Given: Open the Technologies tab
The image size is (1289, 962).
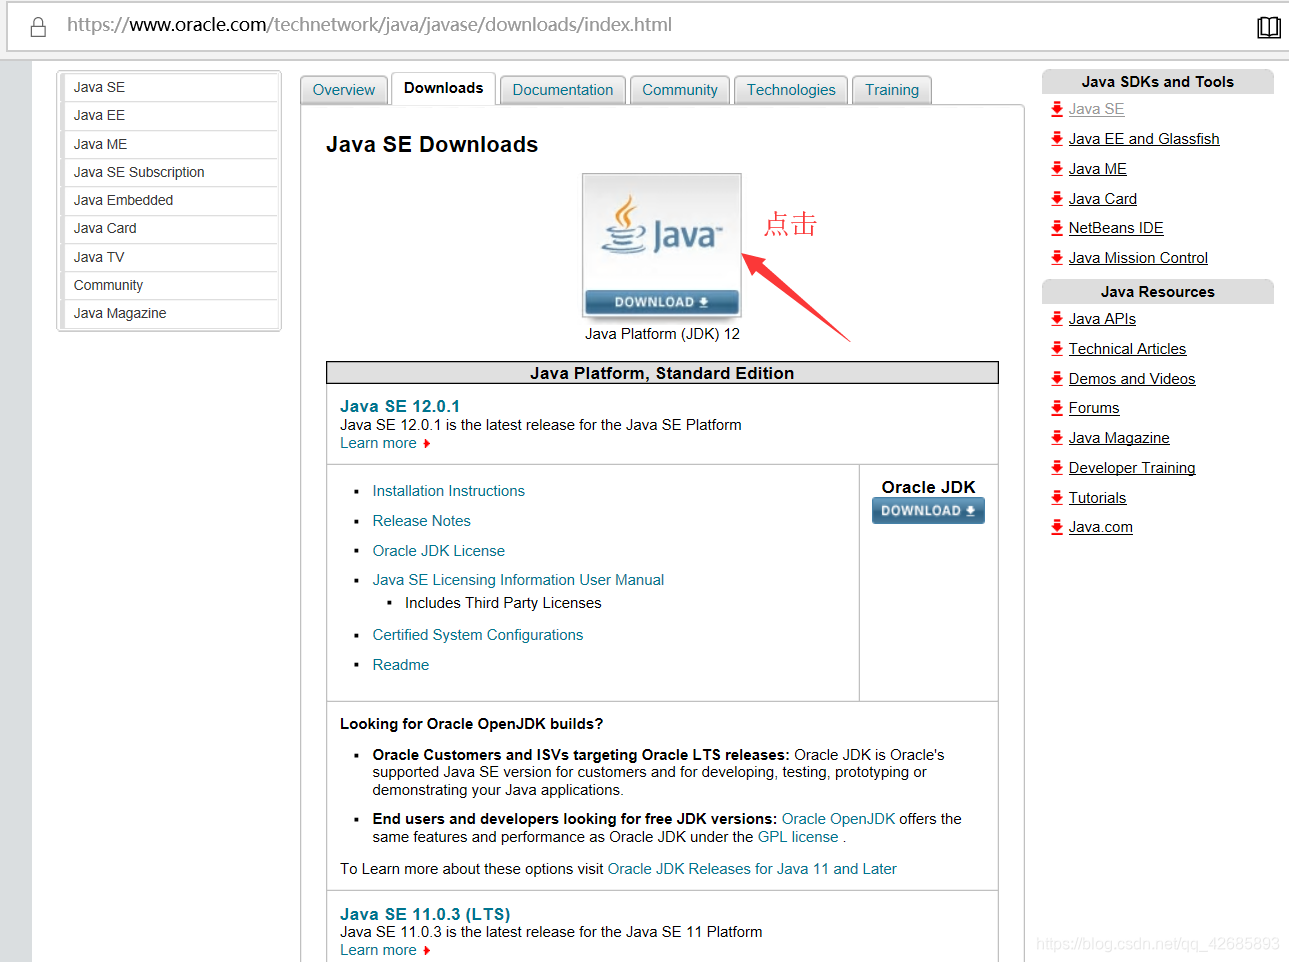Looking at the screenshot, I should pyautogui.click(x=791, y=90).
